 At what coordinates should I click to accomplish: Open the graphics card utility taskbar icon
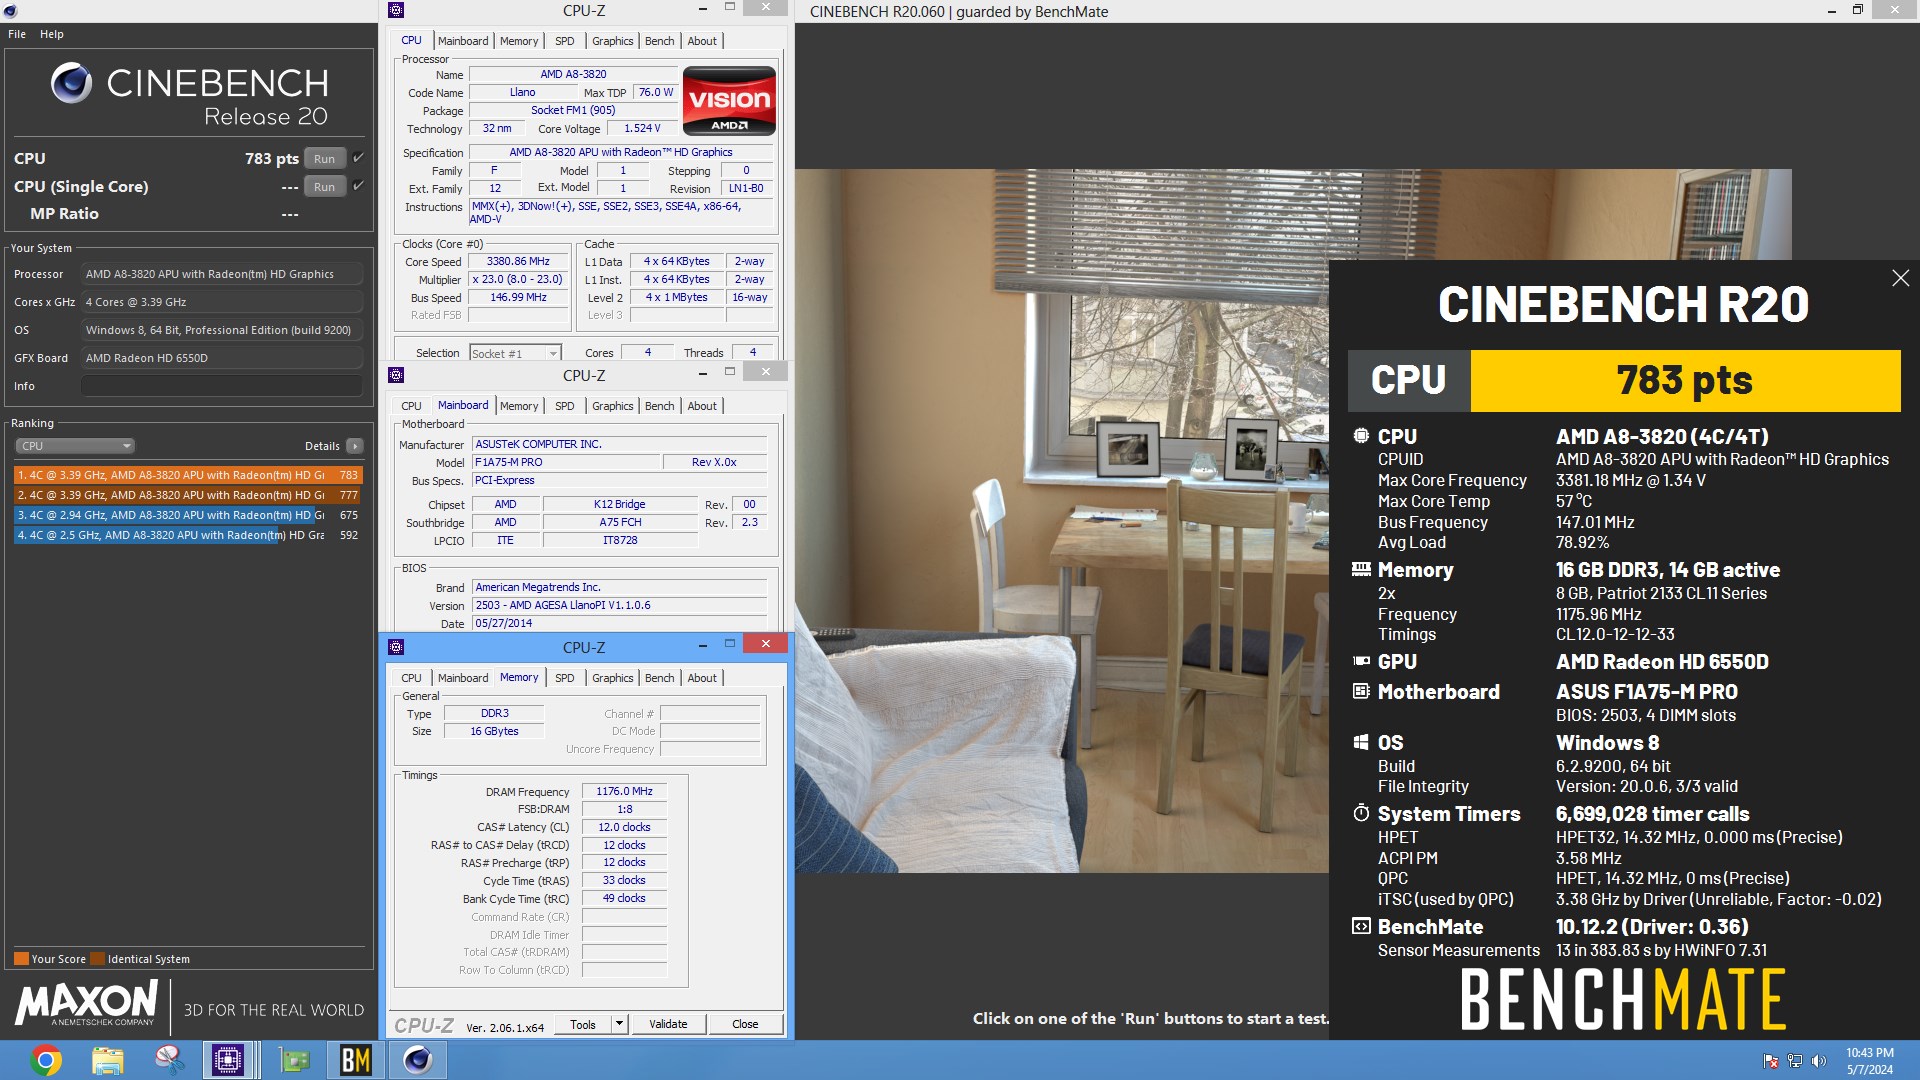294,1059
